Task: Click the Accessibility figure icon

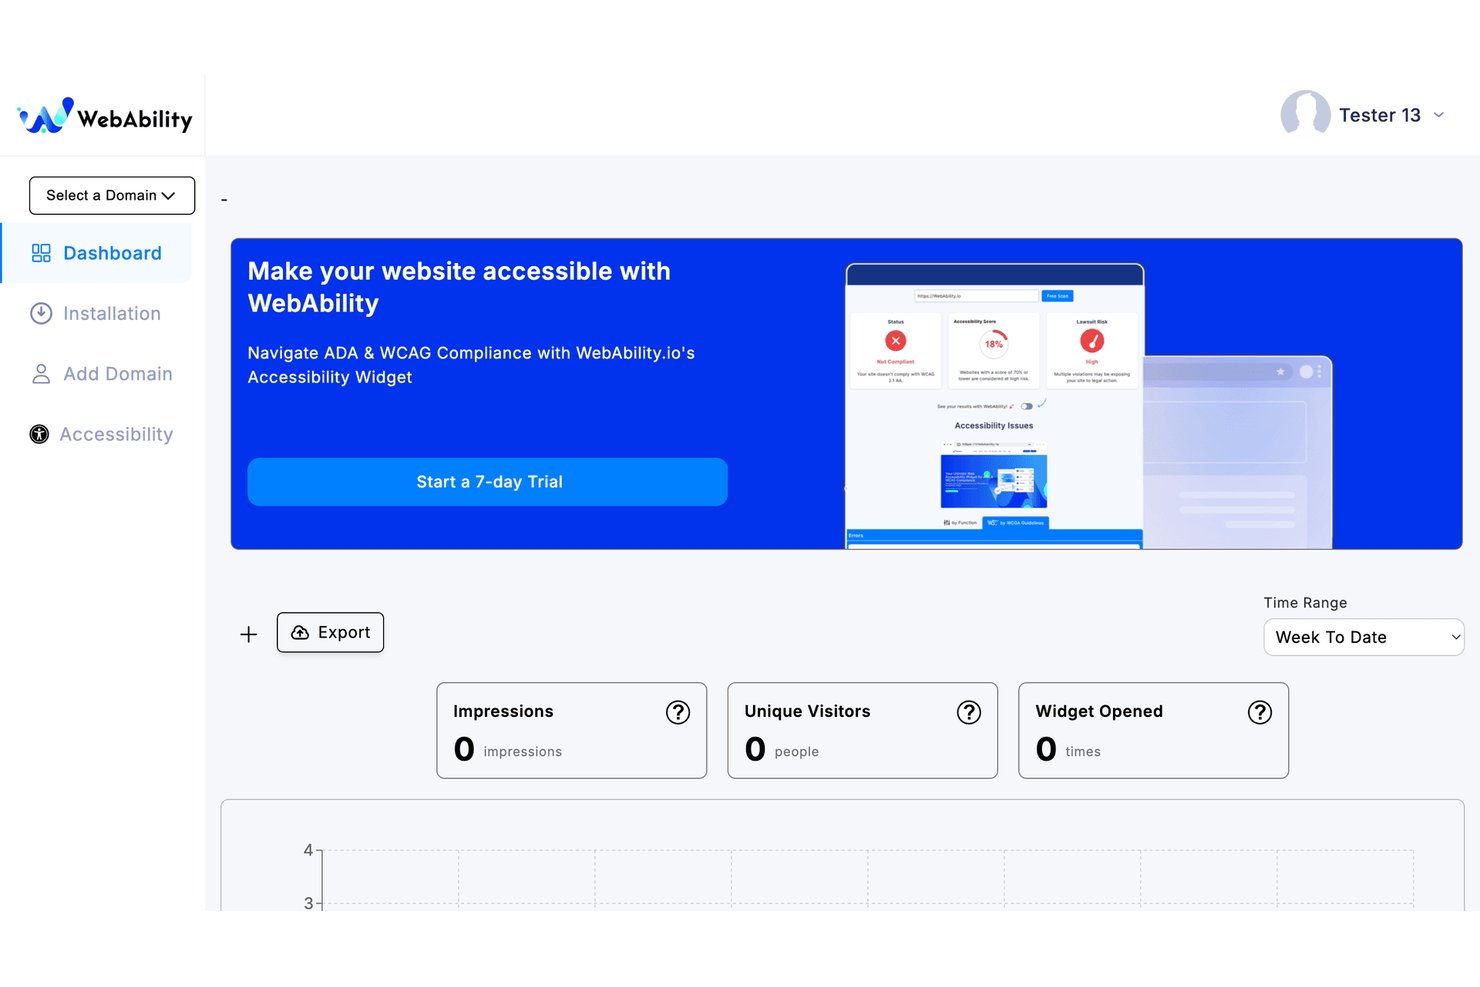Action: click(x=39, y=434)
